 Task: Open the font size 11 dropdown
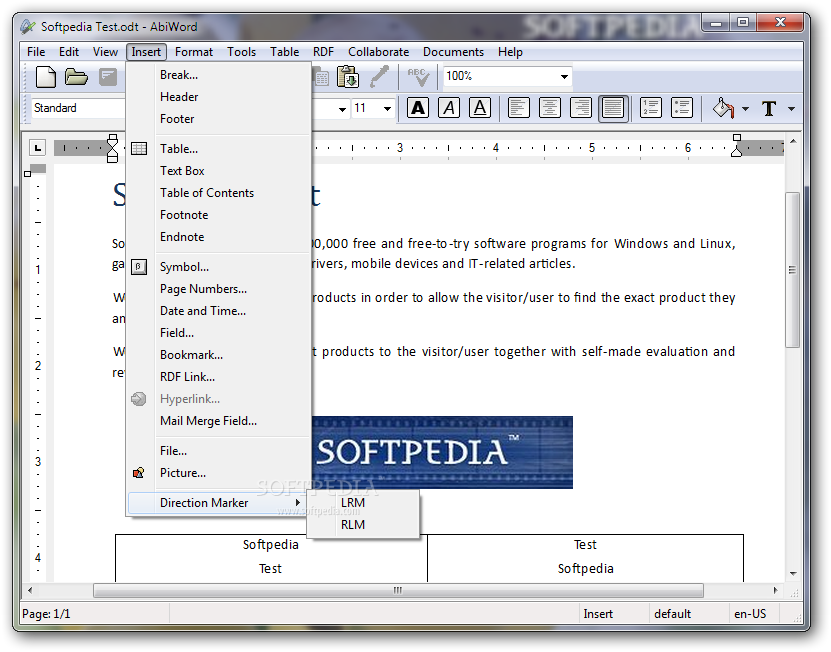[388, 109]
